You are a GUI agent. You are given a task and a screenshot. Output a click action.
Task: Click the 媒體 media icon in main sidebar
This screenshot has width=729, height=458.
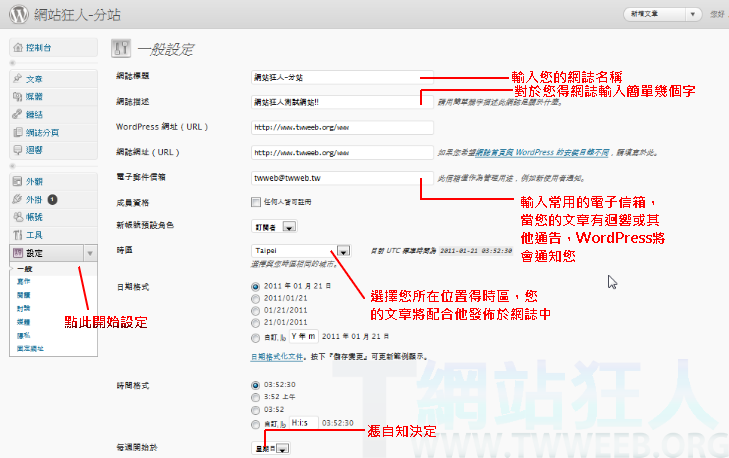(x=18, y=96)
